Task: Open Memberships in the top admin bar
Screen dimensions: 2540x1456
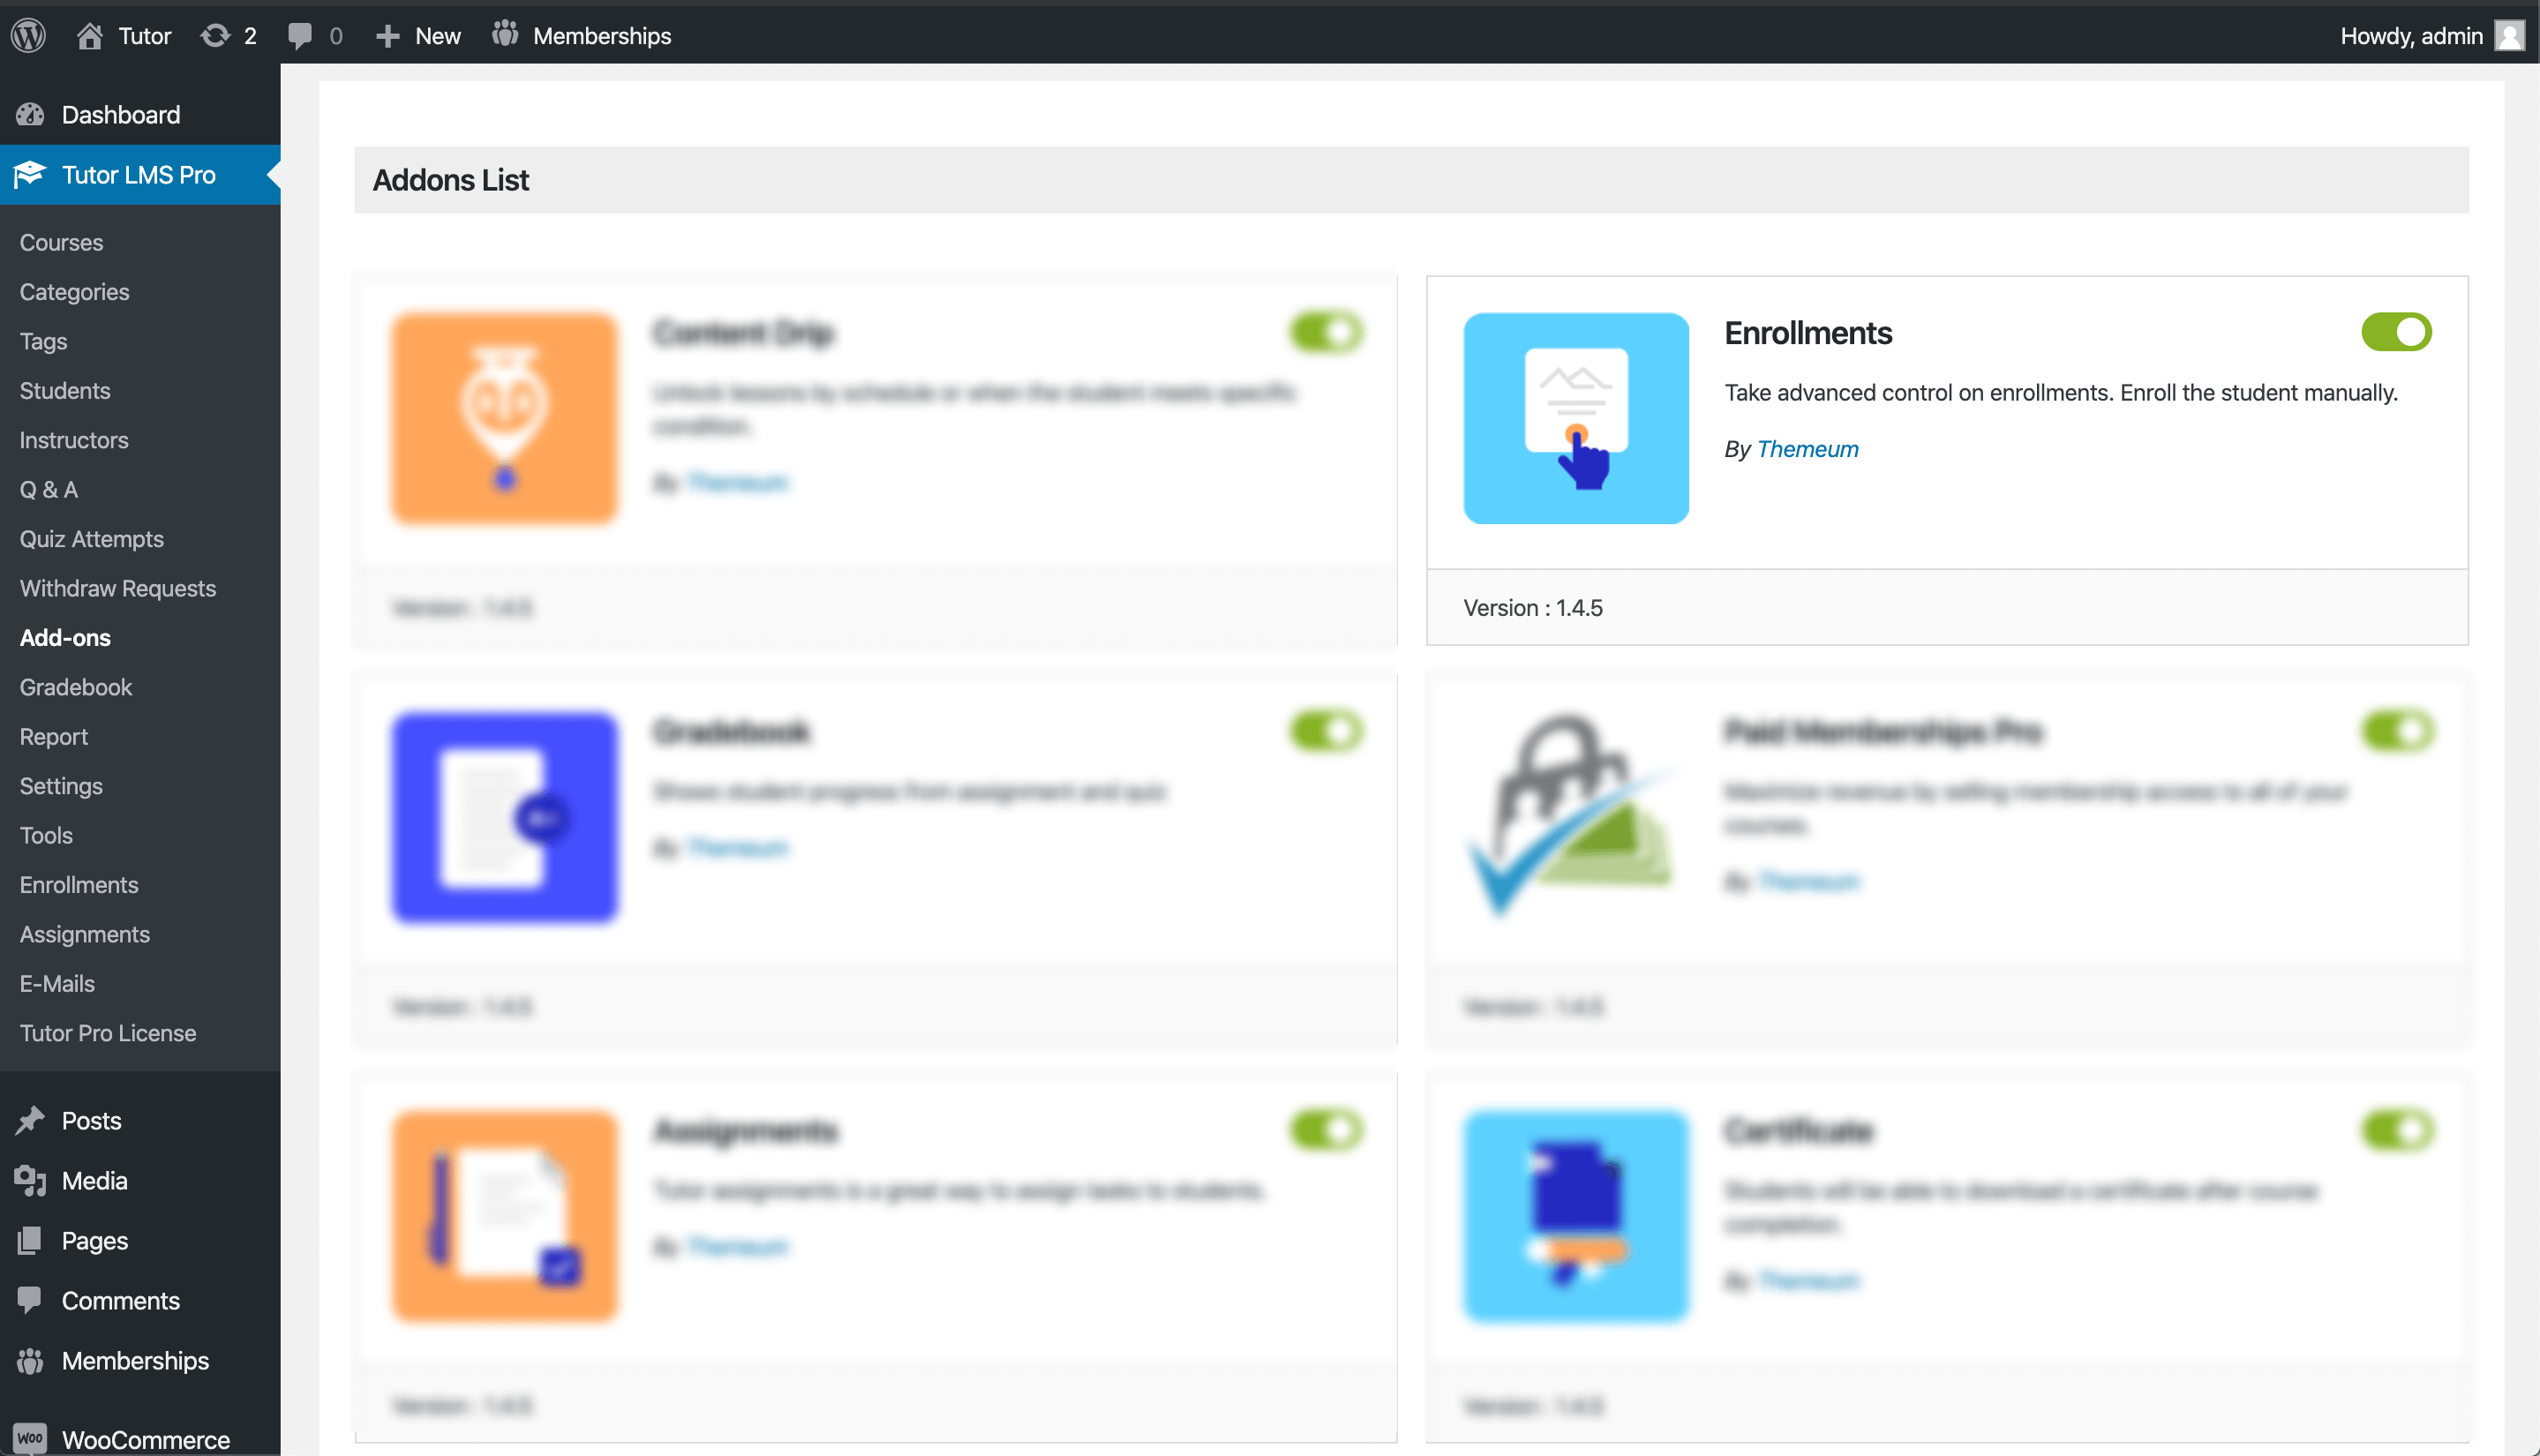Action: 581,35
